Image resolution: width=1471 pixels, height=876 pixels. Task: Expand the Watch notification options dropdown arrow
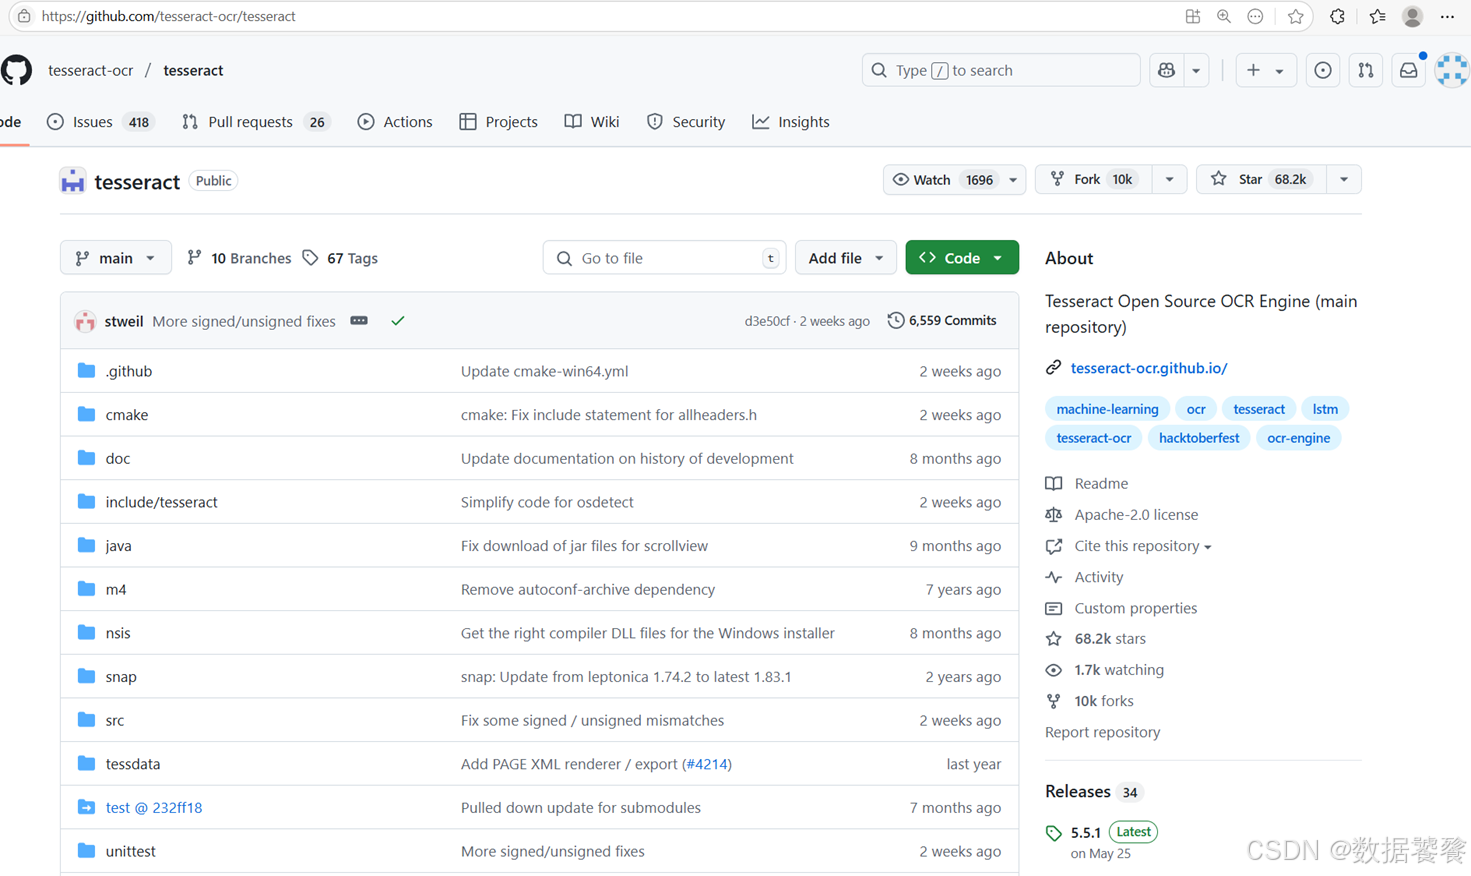pos(1013,179)
